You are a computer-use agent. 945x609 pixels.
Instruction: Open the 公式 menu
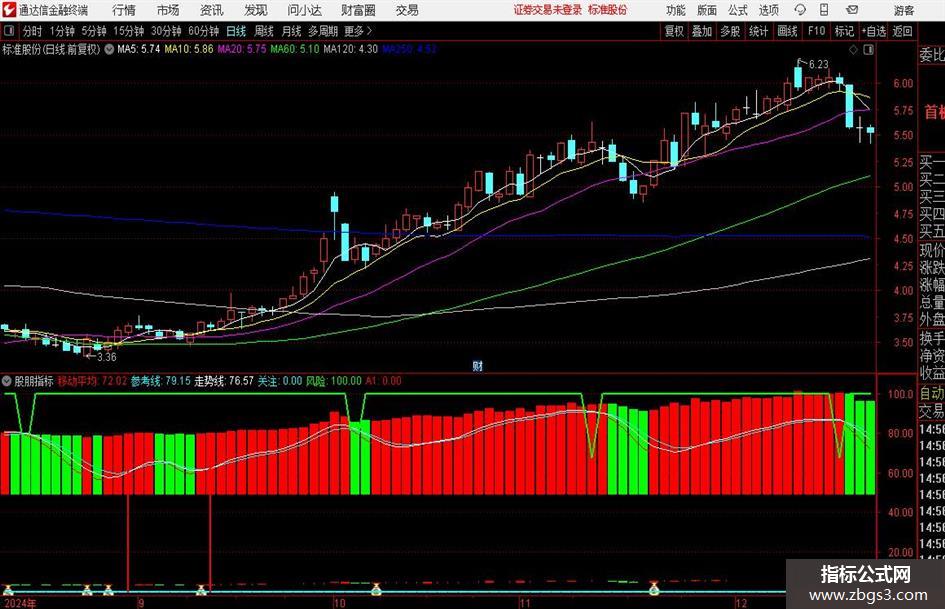(737, 10)
